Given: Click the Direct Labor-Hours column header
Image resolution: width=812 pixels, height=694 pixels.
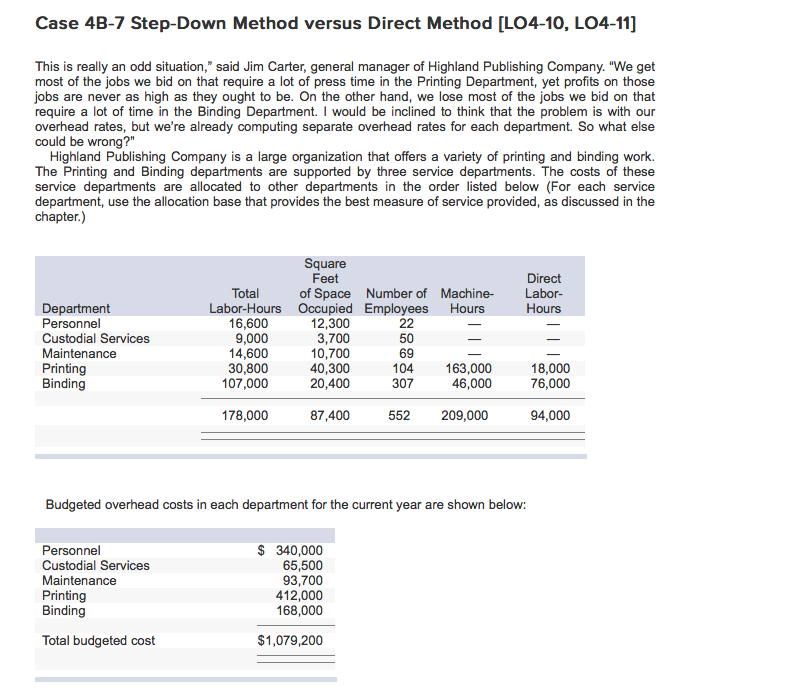Looking at the screenshot, I should (x=543, y=293).
